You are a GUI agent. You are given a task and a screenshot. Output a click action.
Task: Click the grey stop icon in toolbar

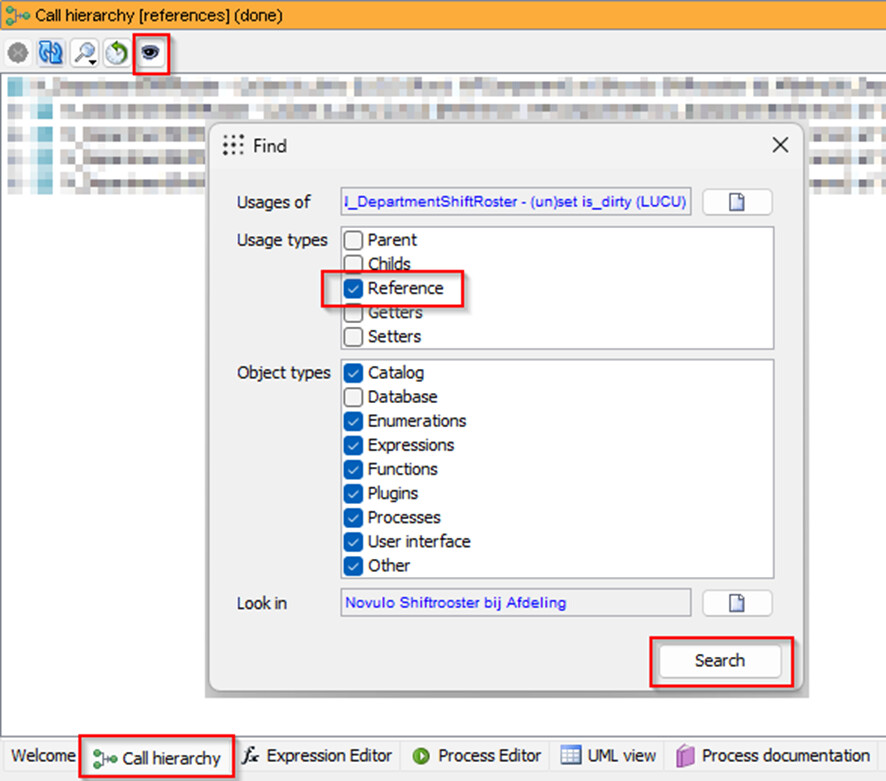point(18,53)
